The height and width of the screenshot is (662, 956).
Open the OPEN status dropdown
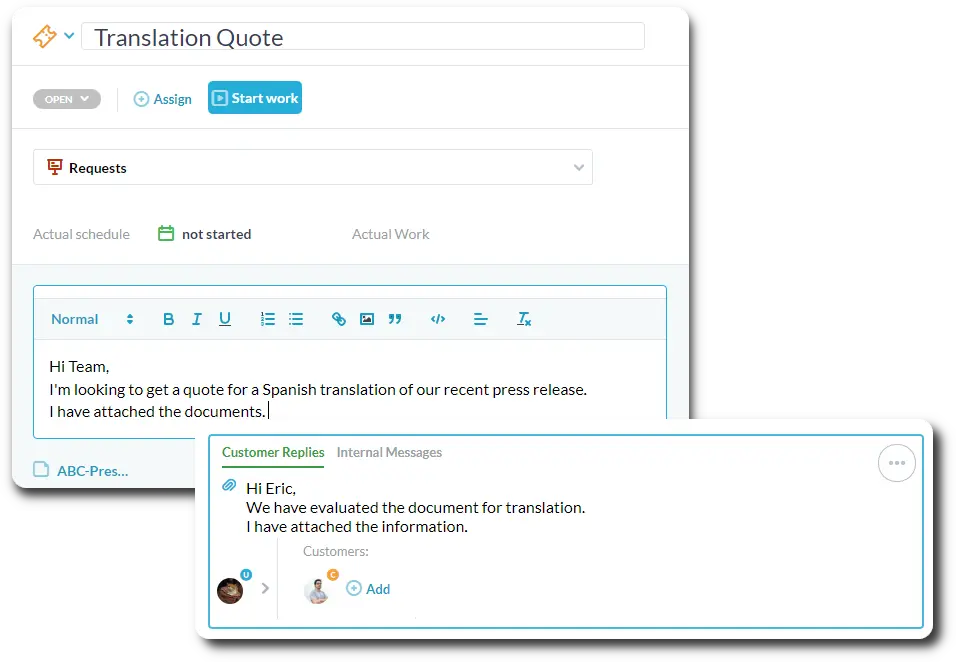coord(67,99)
